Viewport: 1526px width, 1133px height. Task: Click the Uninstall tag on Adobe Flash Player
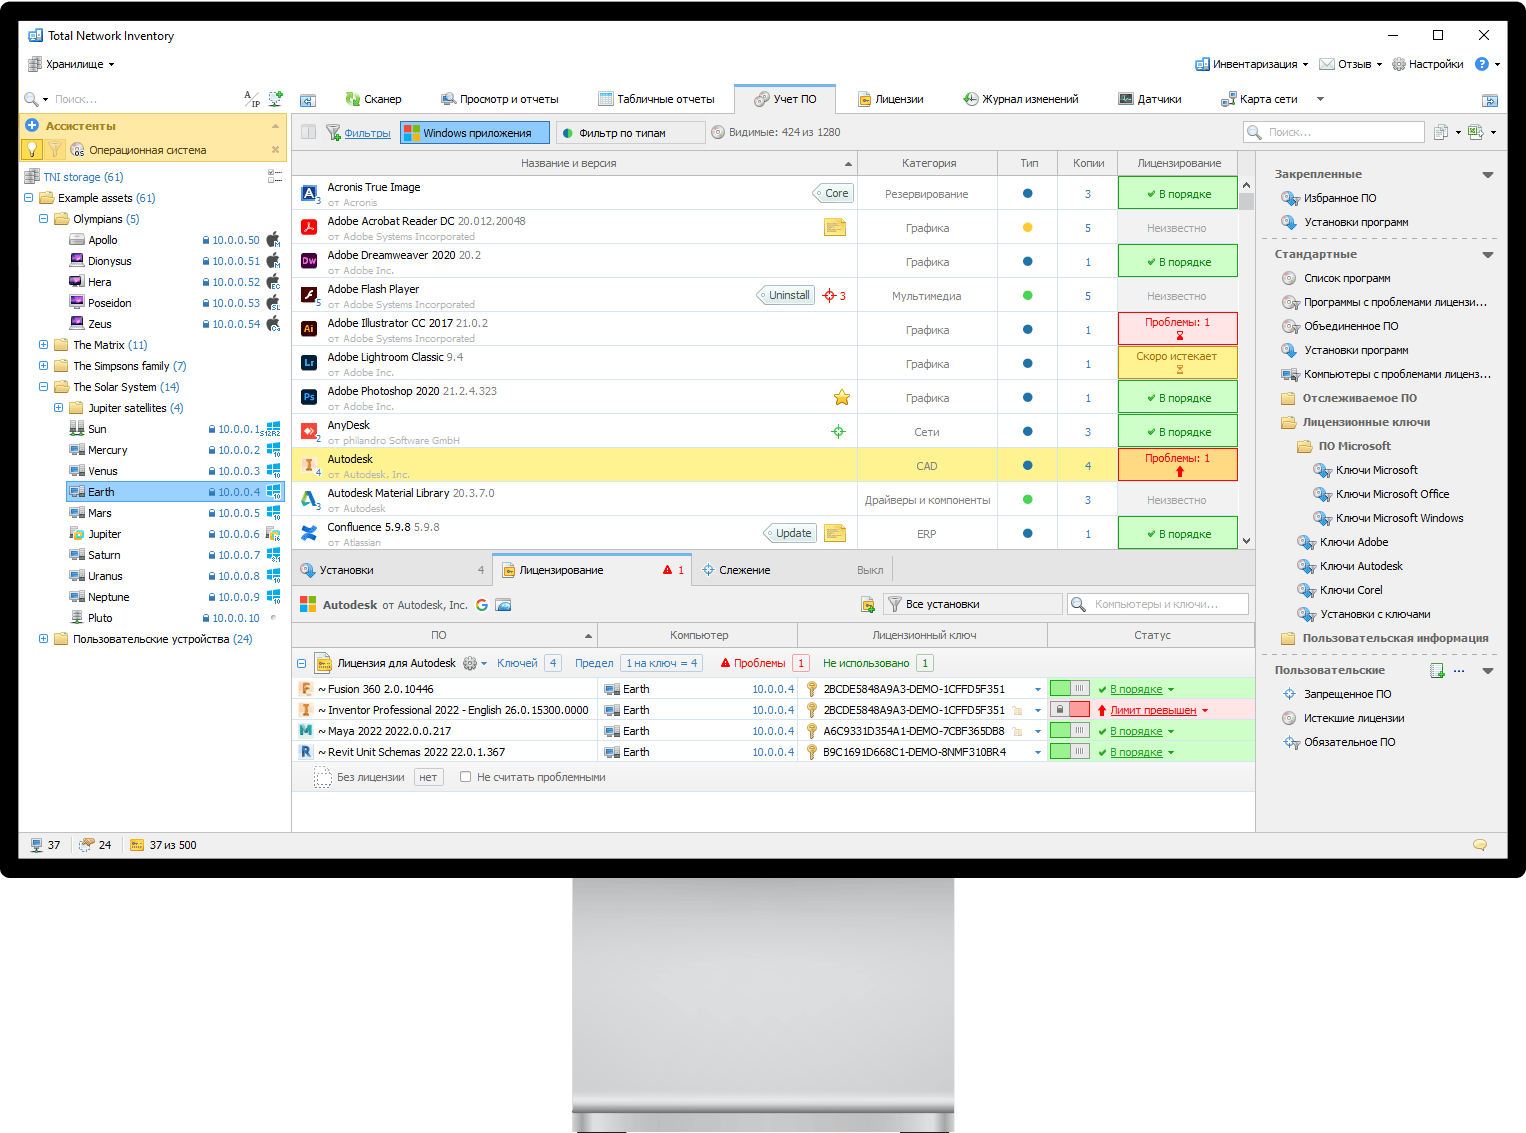click(785, 295)
